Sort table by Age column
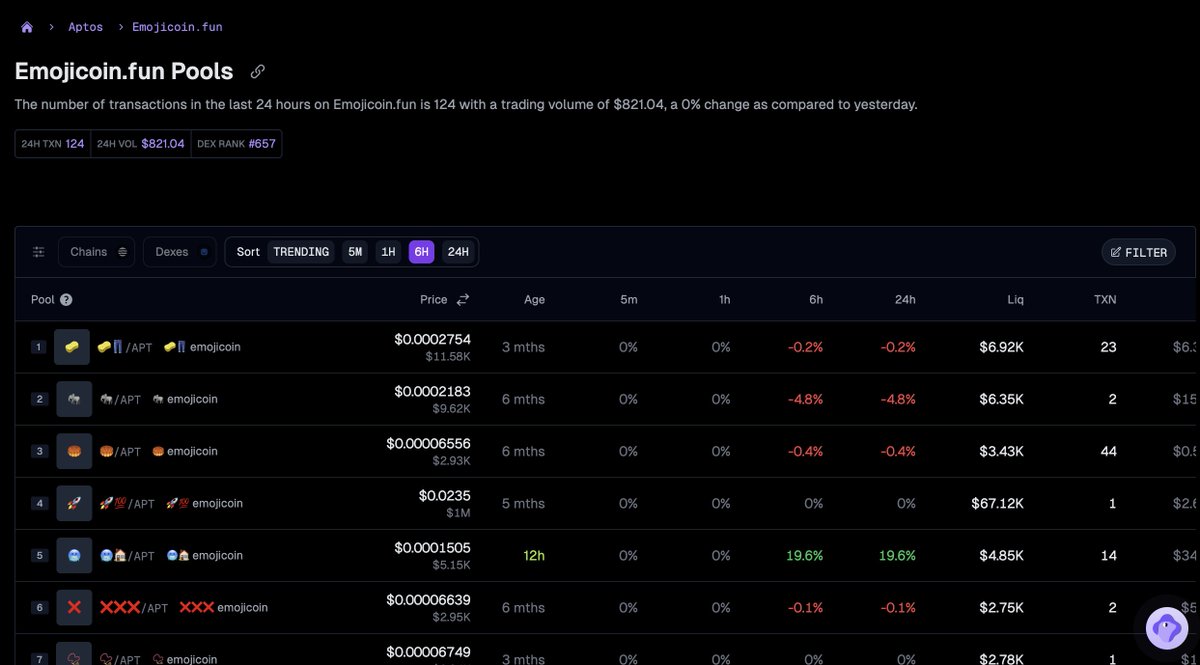Screen dimensions: 1200x665 534,299
